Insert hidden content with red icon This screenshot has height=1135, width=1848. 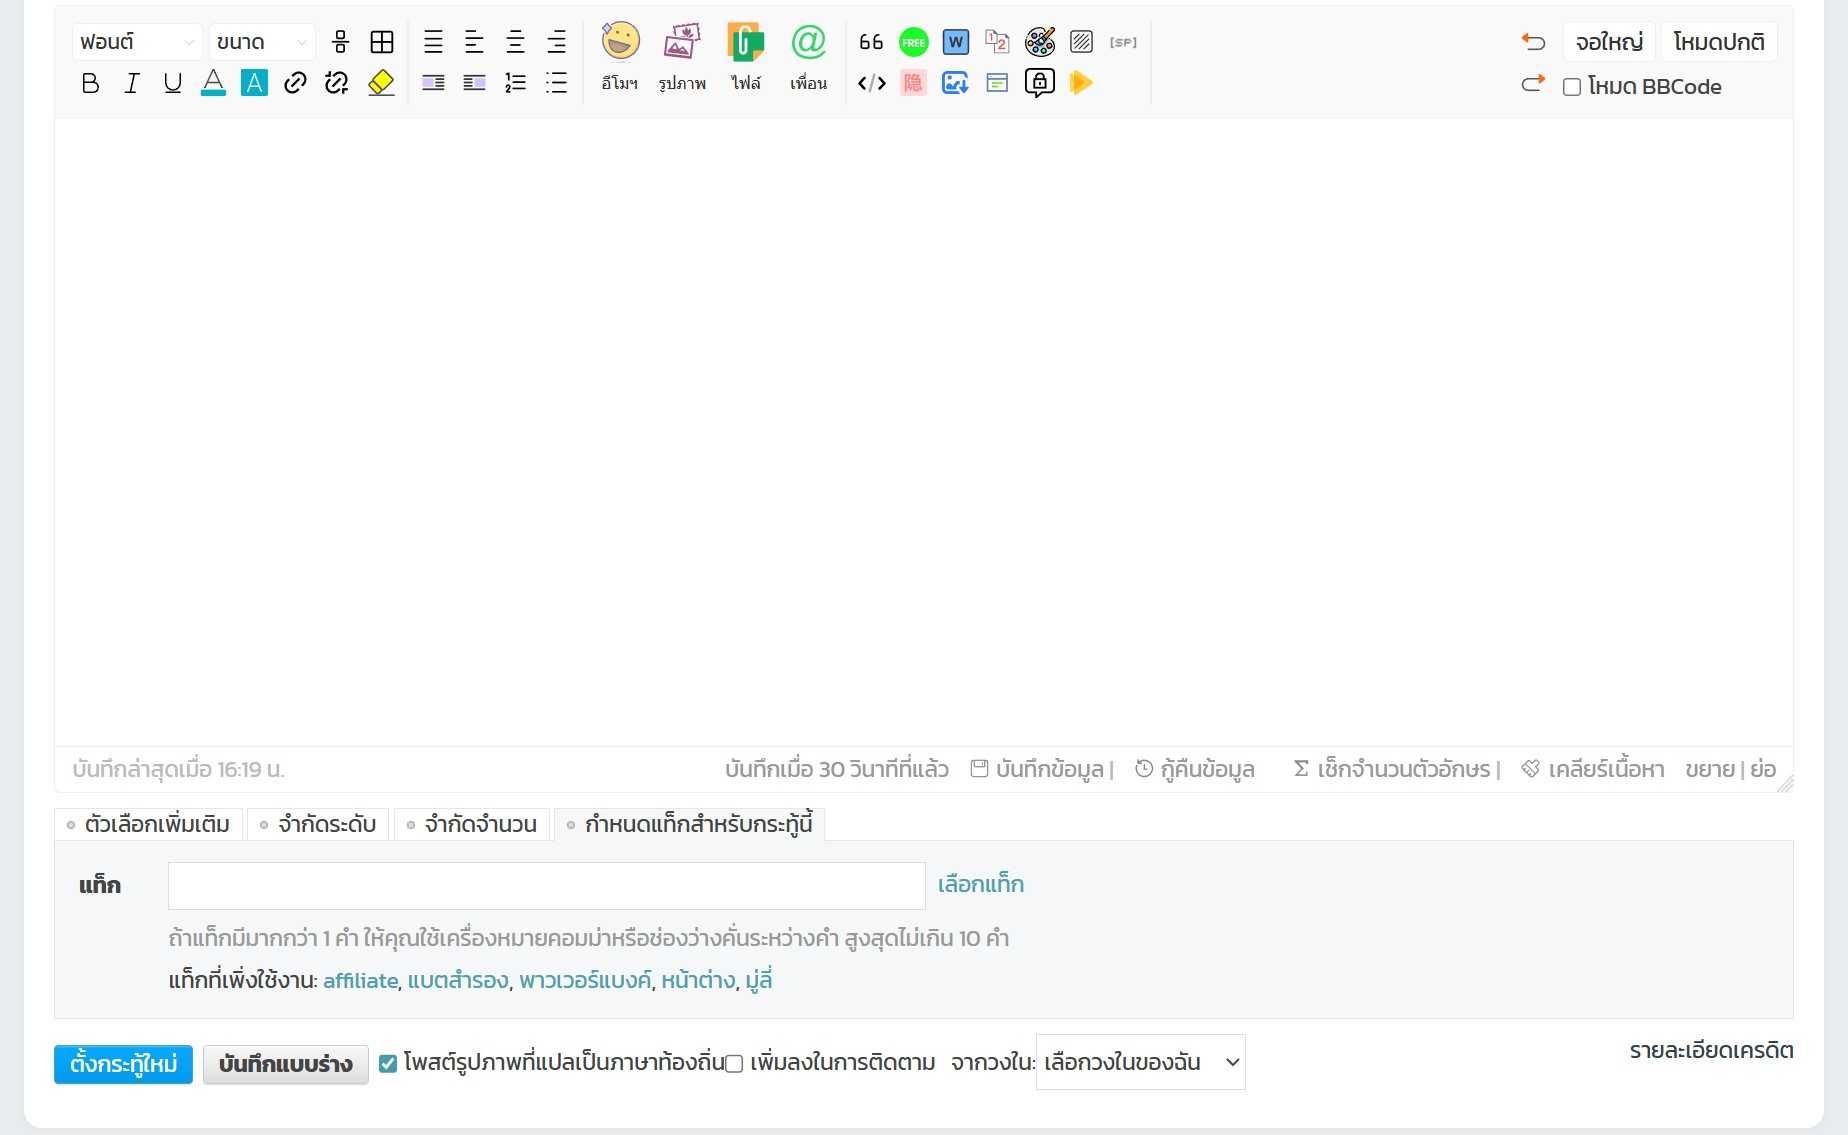913,83
